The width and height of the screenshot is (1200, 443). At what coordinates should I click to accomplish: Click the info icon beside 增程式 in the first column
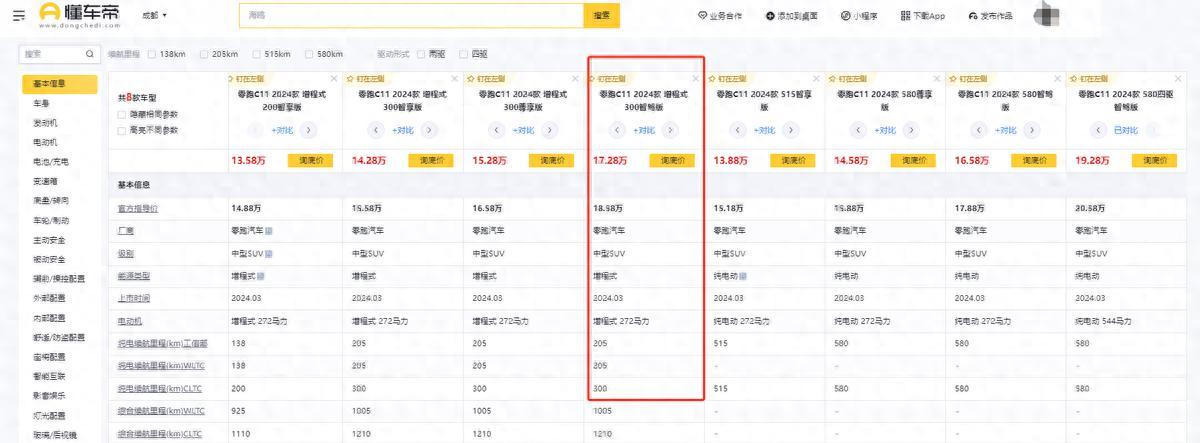click(261, 275)
